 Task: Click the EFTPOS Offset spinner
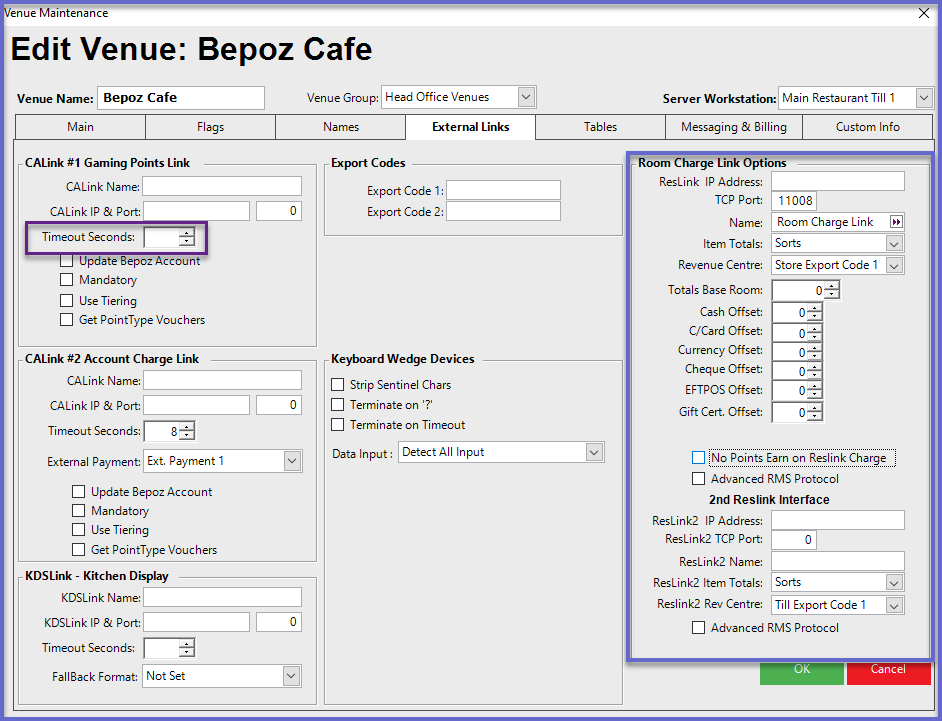797,391
